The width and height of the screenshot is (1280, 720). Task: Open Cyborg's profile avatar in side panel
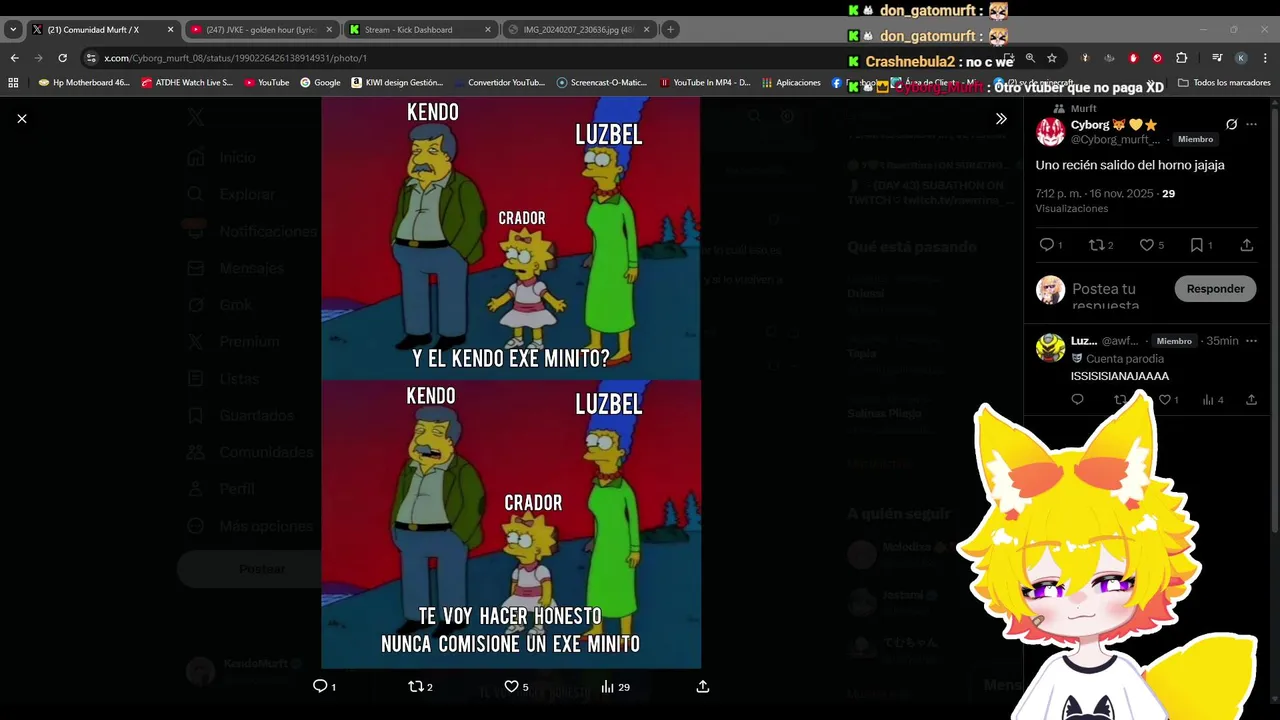pos(1050,132)
